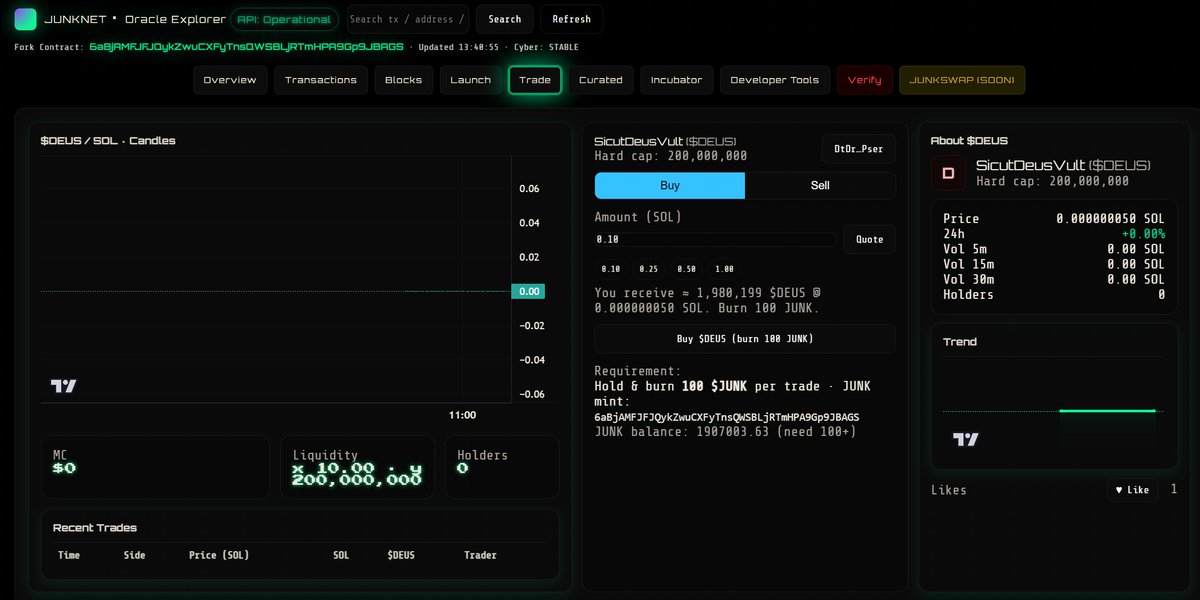Click the TradingView watermark on the candles chart
The height and width of the screenshot is (600, 1200).
(63, 386)
